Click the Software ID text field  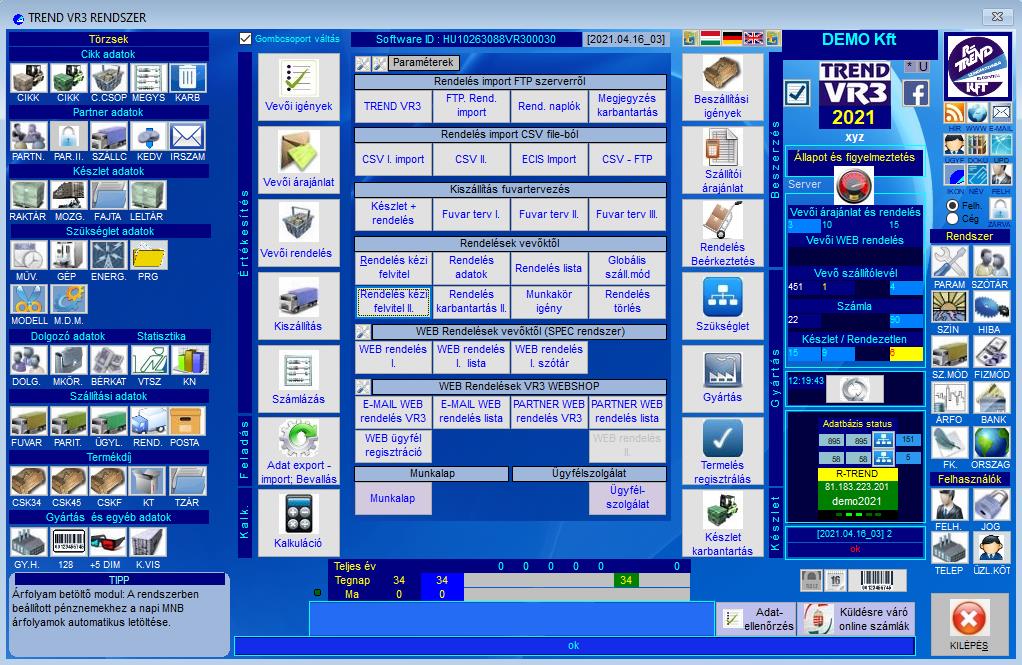[466, 39]
